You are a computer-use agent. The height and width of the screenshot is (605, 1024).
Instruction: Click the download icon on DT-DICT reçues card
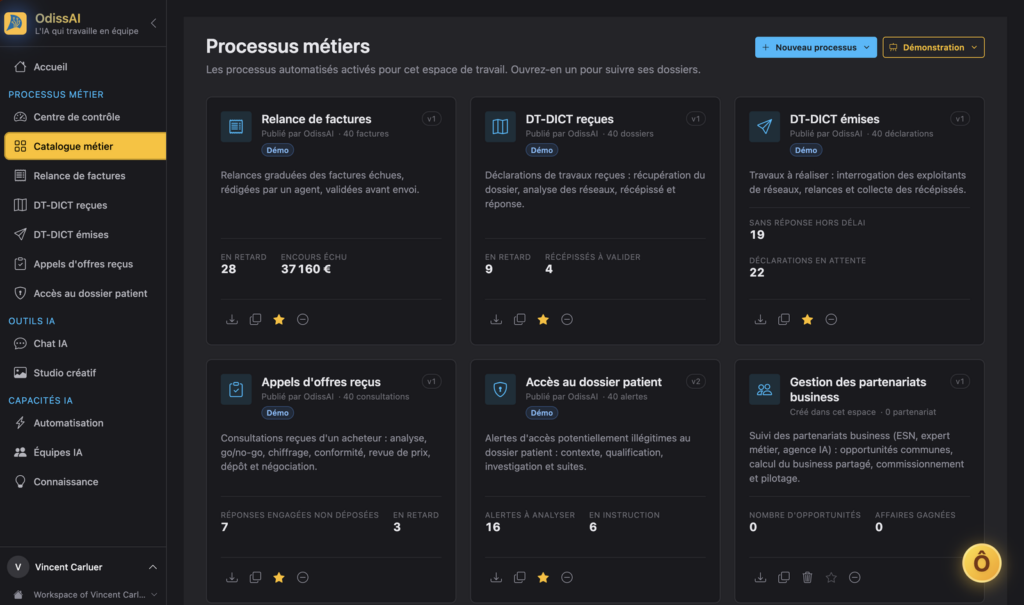tap(496, 319)
